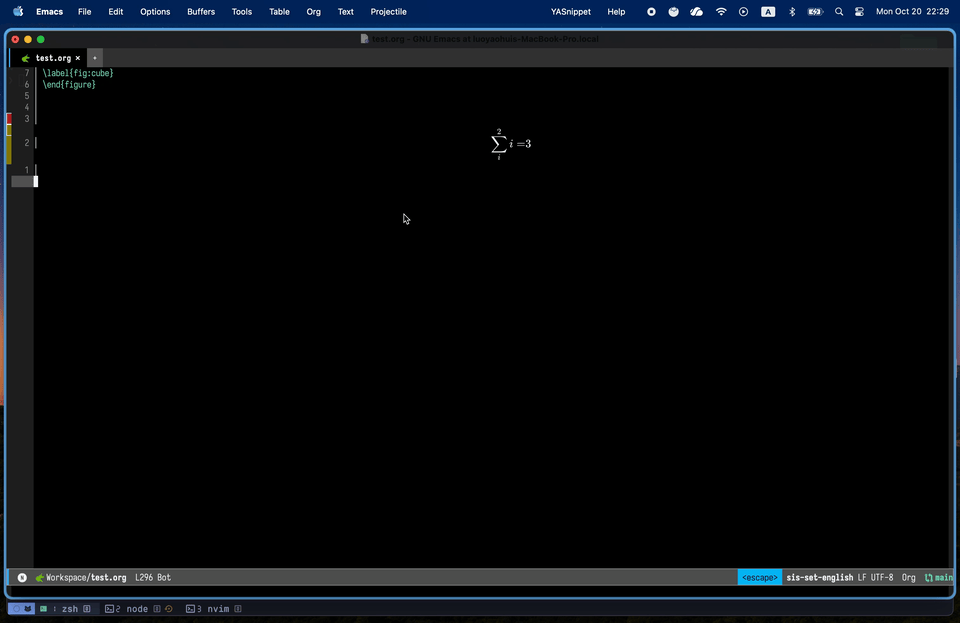Click the cloud sync icon in the menu bar
960x623 pixels.
(x=696, y=11)
